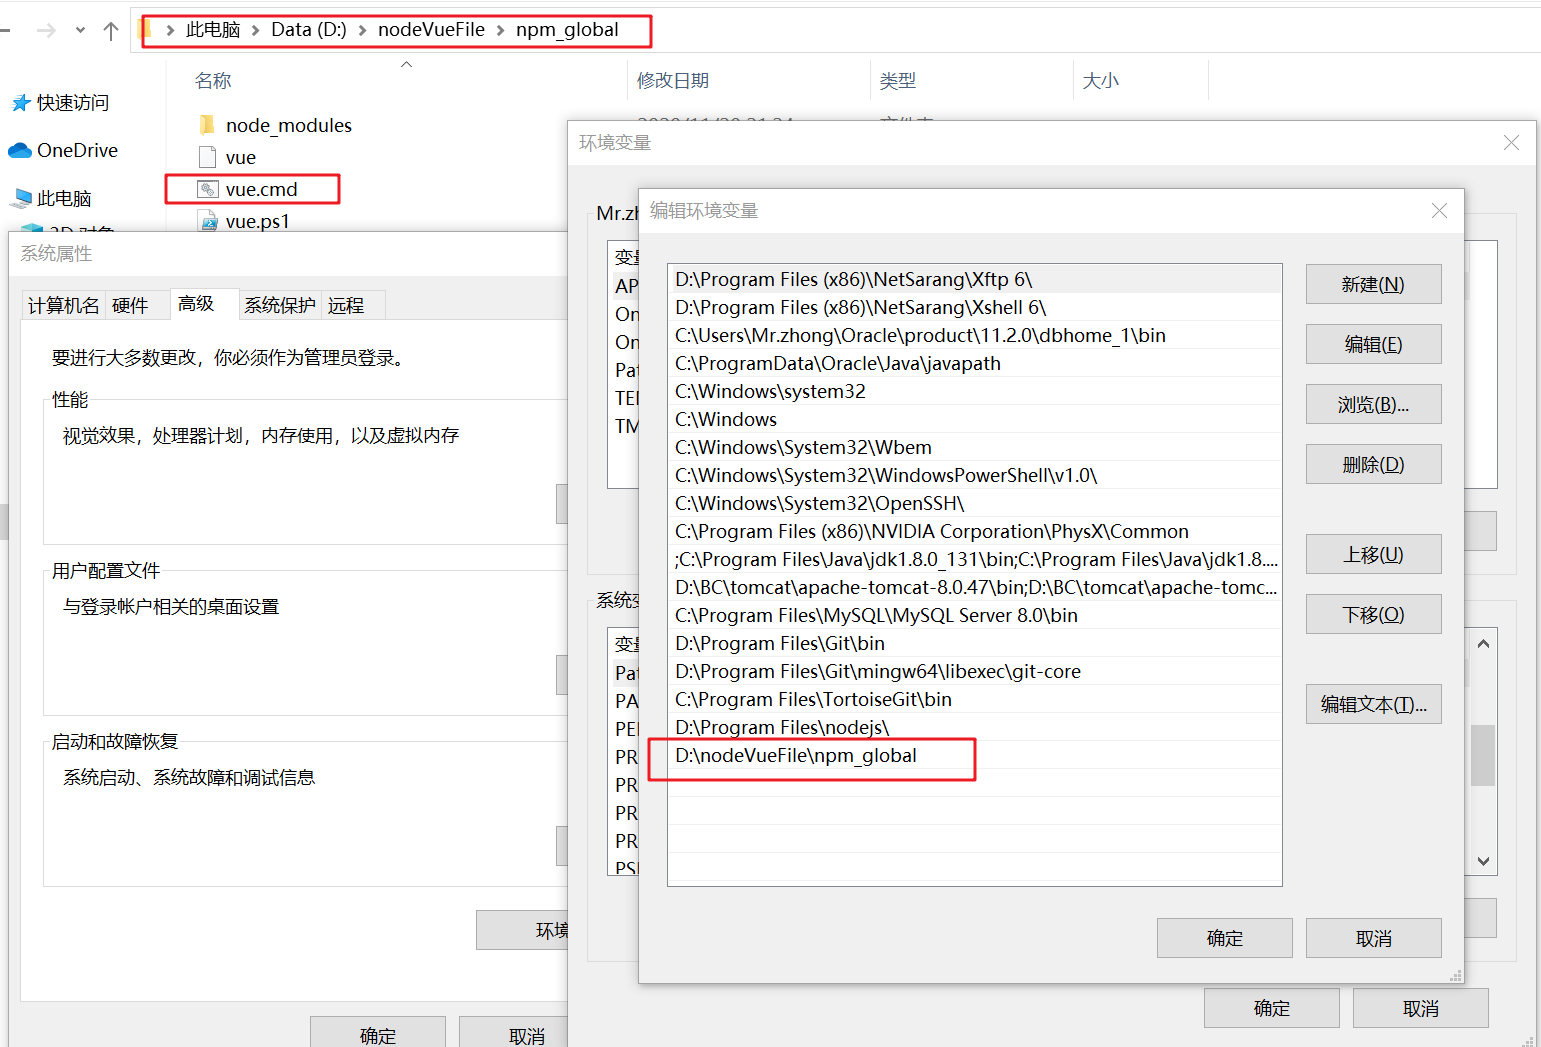Click 确定 in System Properties window
The height and width of the screenshot is (1047, 1541).
pyautogui.click(x=378, y=1034)
